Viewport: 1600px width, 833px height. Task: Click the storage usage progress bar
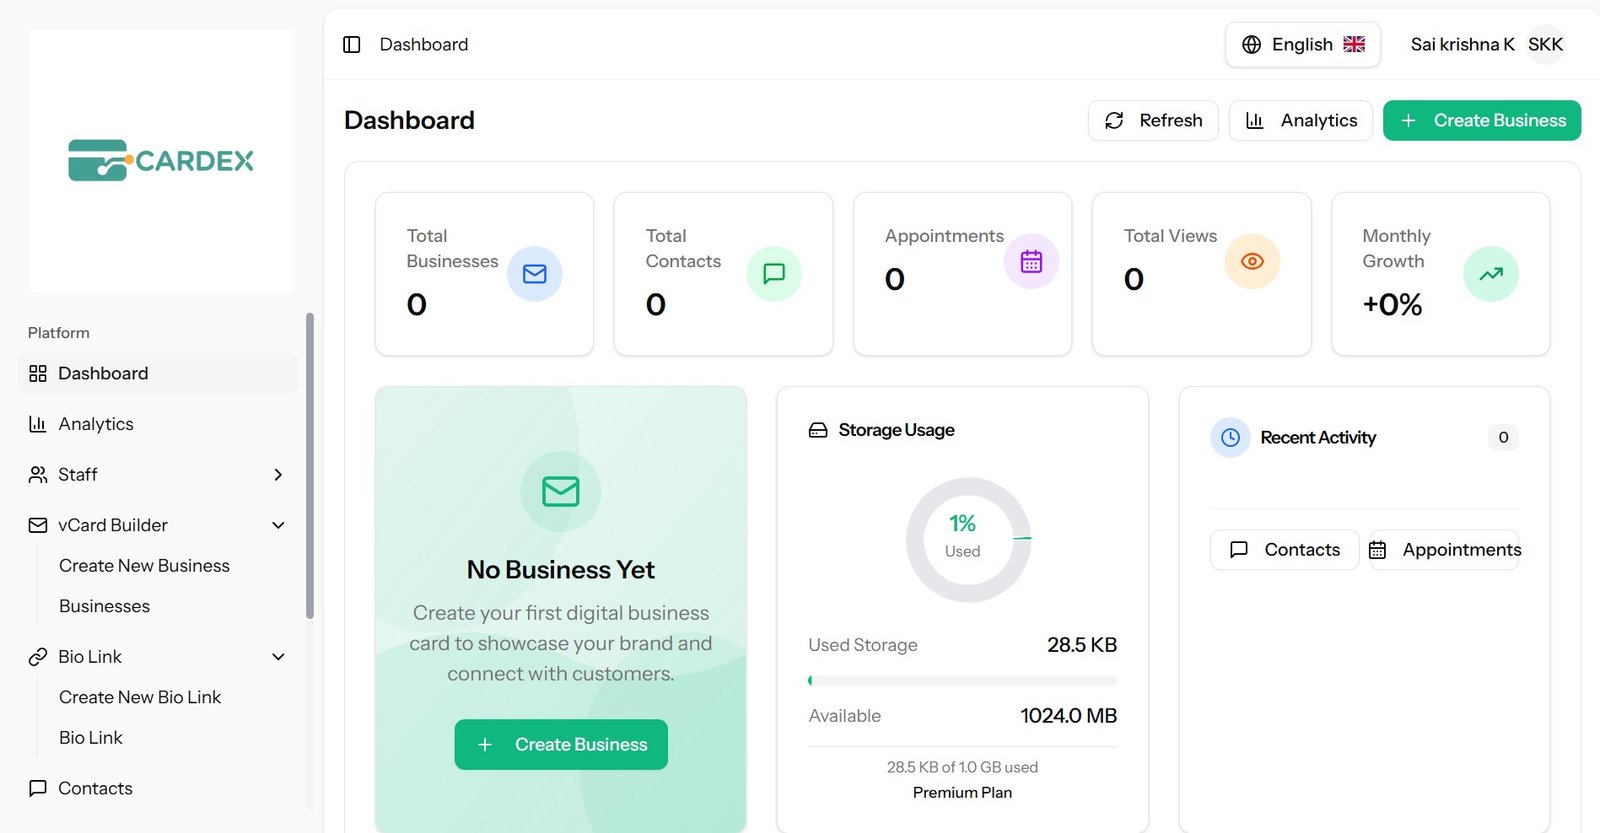pos(962,680)
